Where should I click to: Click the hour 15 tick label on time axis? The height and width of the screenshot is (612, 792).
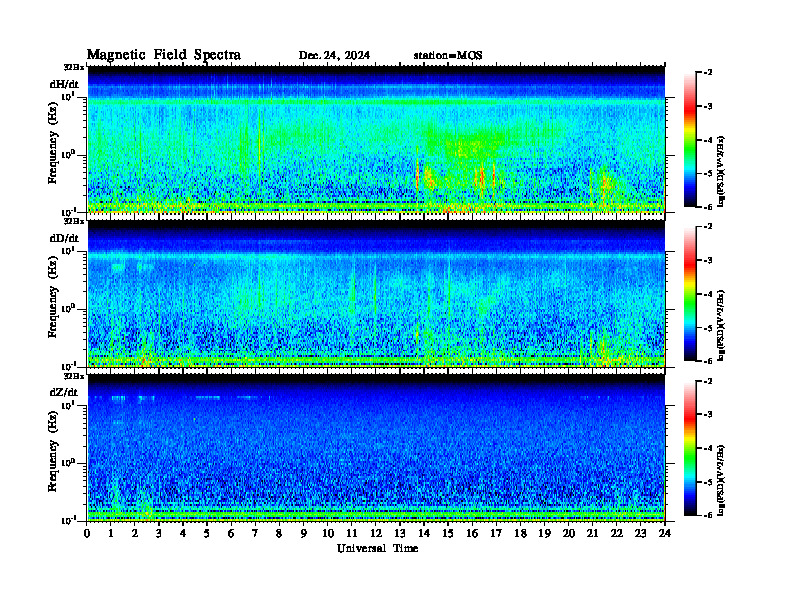448,533
